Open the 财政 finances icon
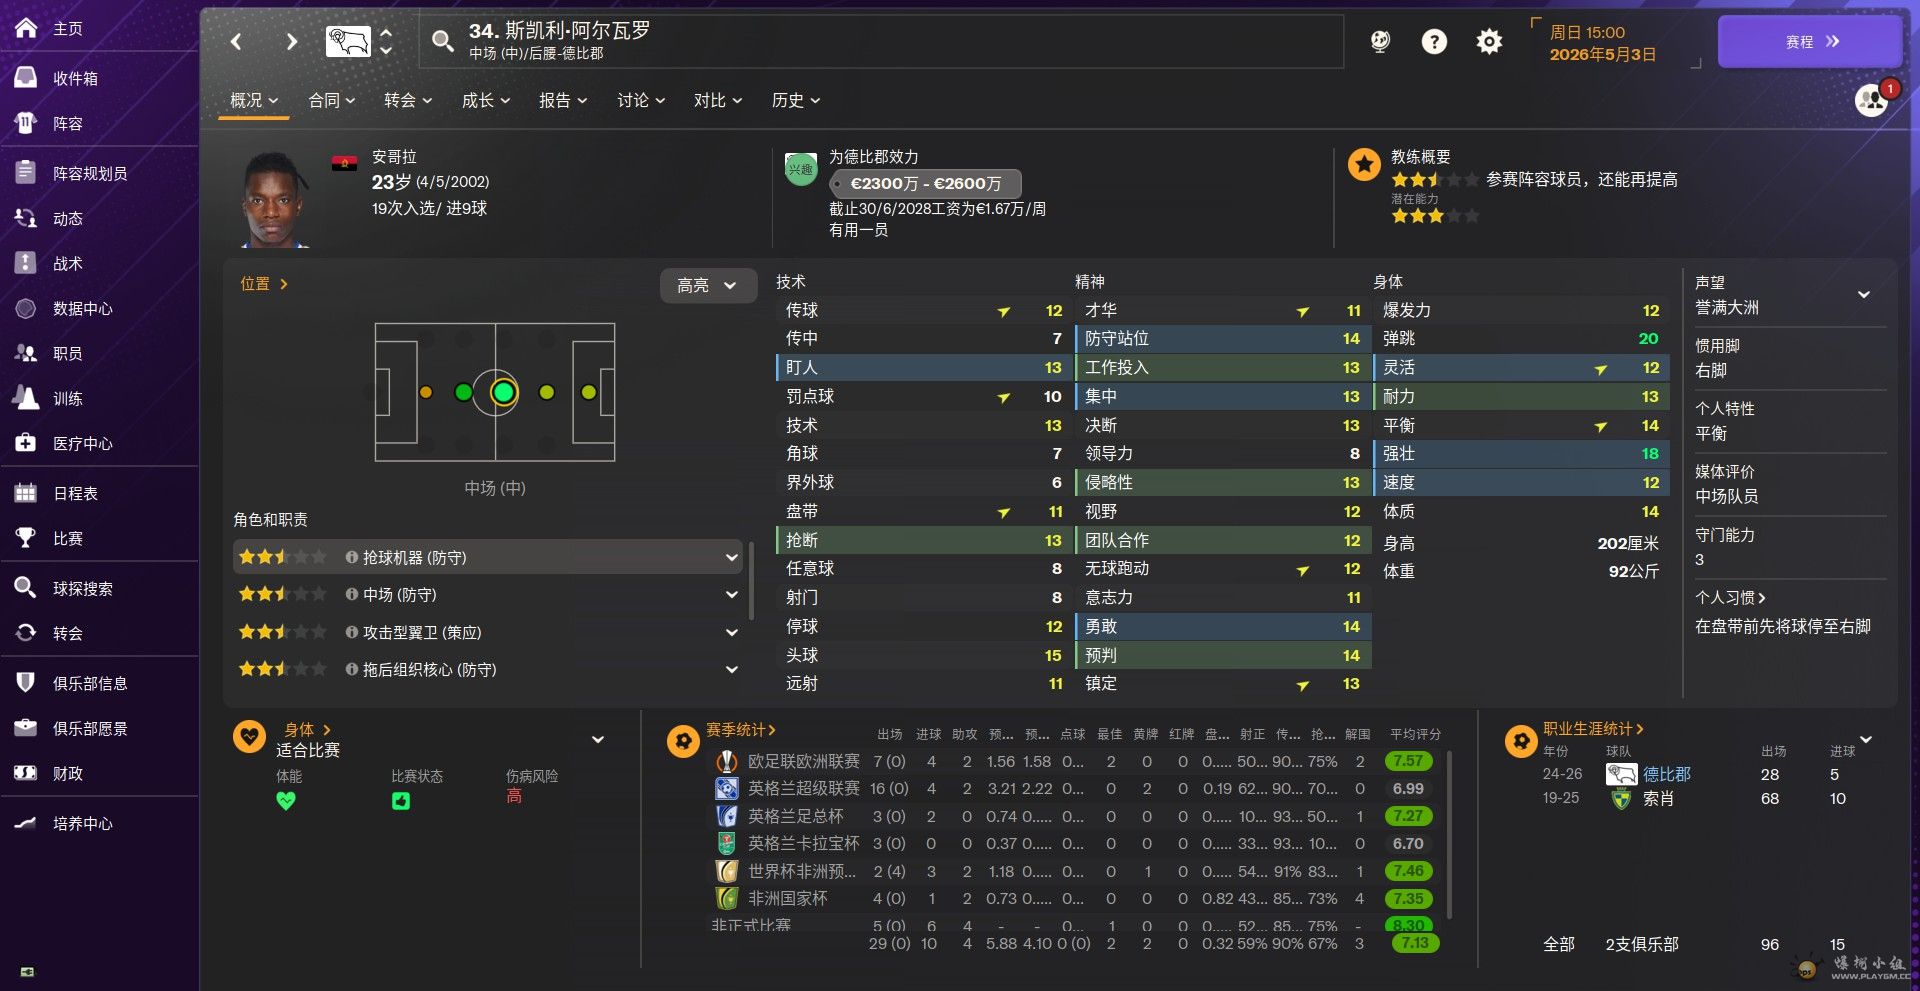The height and width of the screenshot is (991, 1920). tap(26, 773)
